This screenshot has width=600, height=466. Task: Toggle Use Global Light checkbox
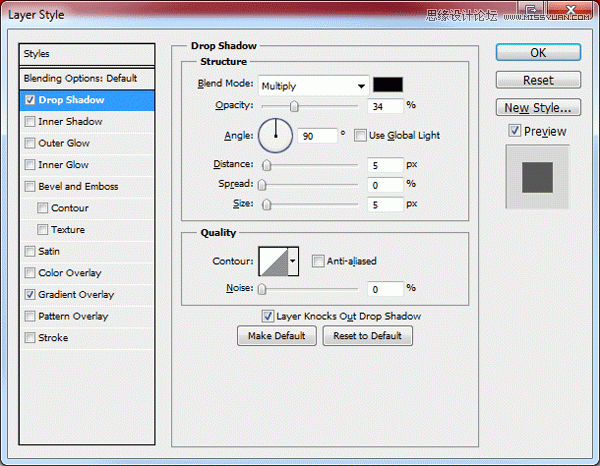[x=360, y=135]
